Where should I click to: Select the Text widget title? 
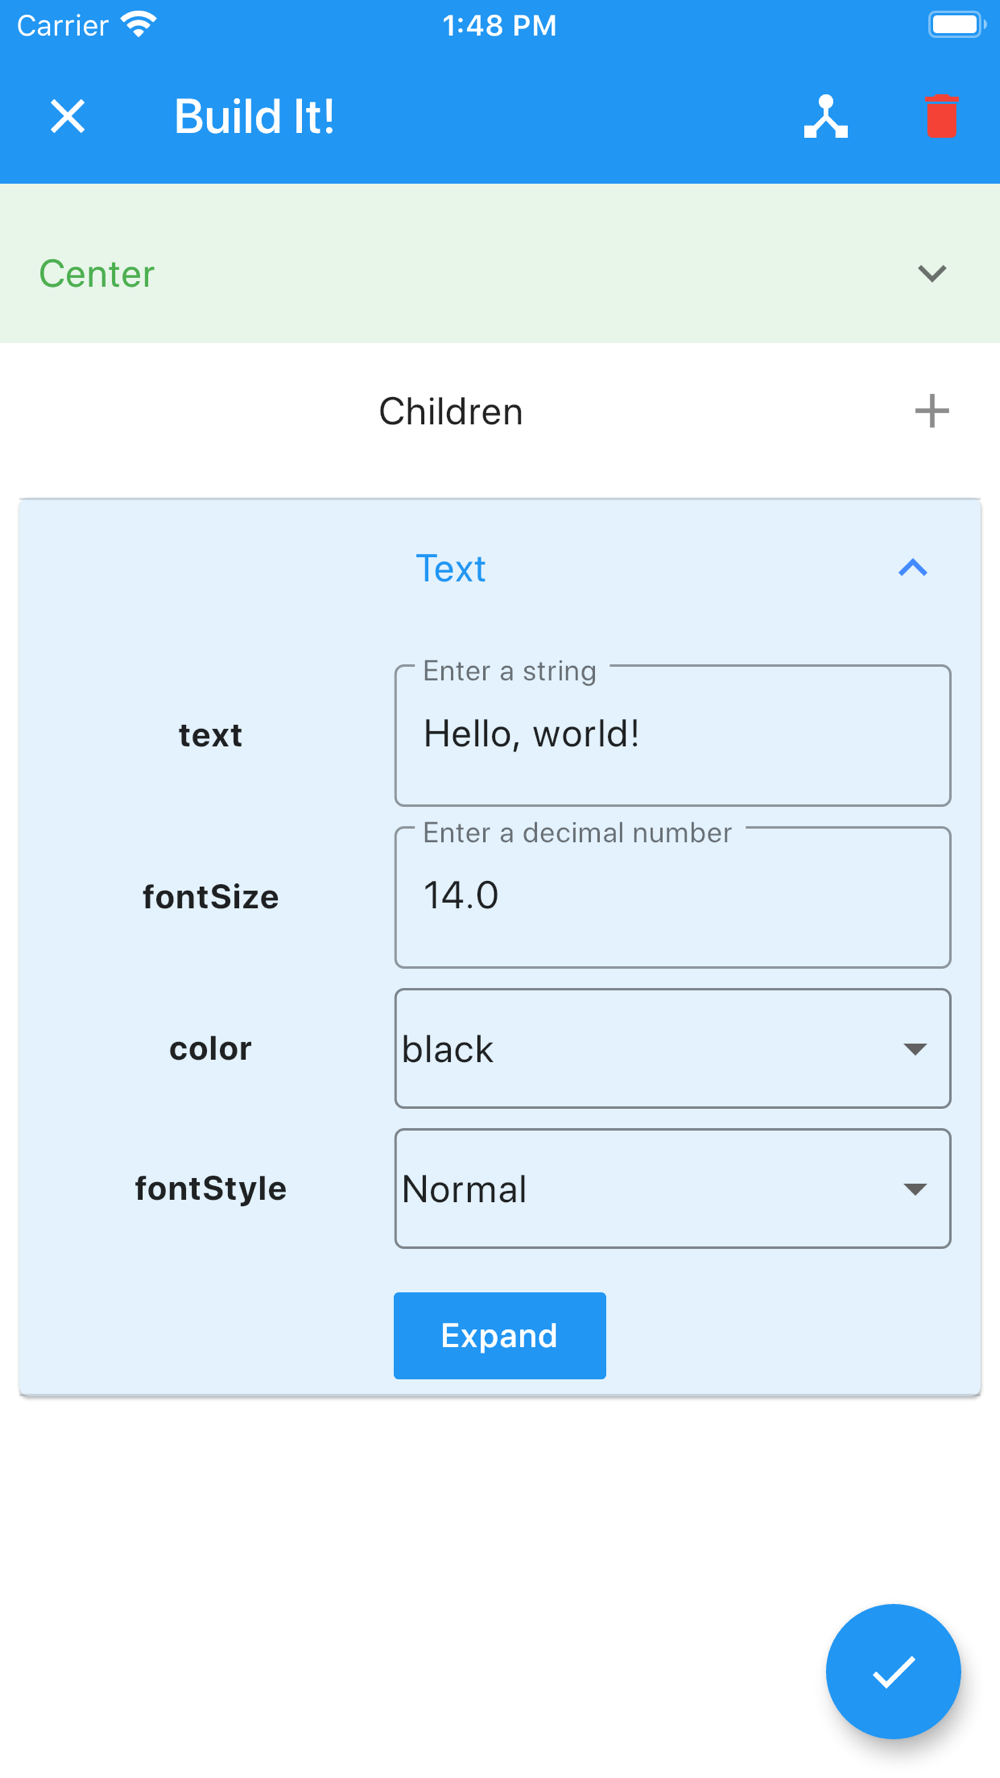tap(451, 568)
